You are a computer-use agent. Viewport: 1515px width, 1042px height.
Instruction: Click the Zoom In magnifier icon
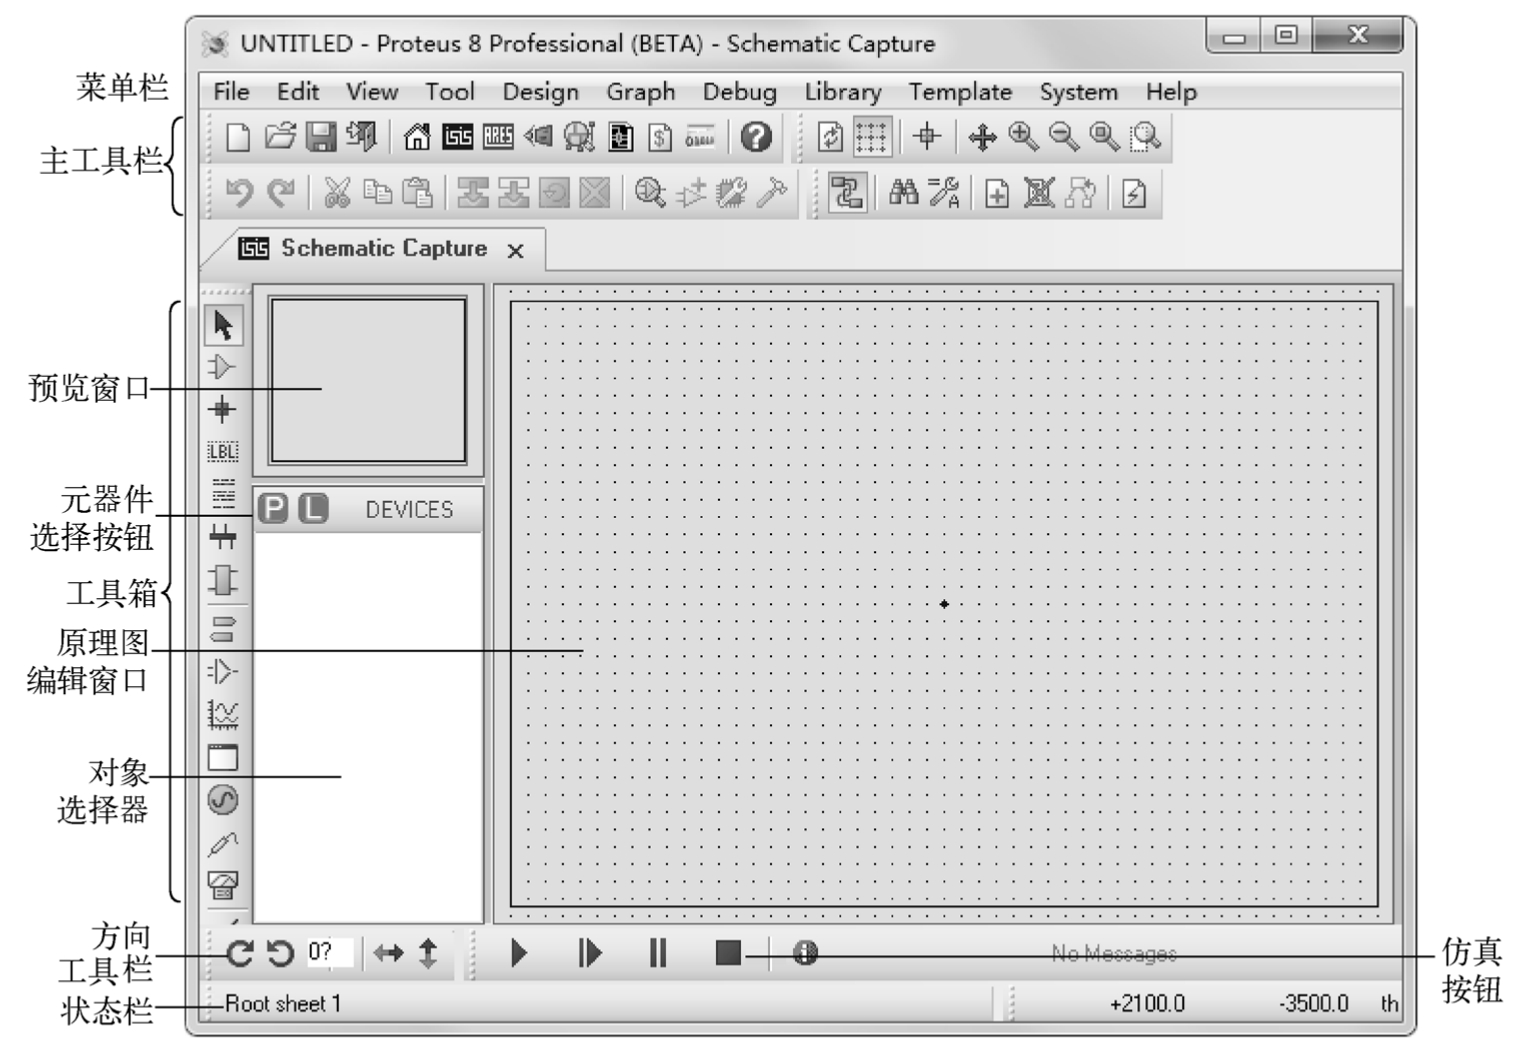[1023, 136]
